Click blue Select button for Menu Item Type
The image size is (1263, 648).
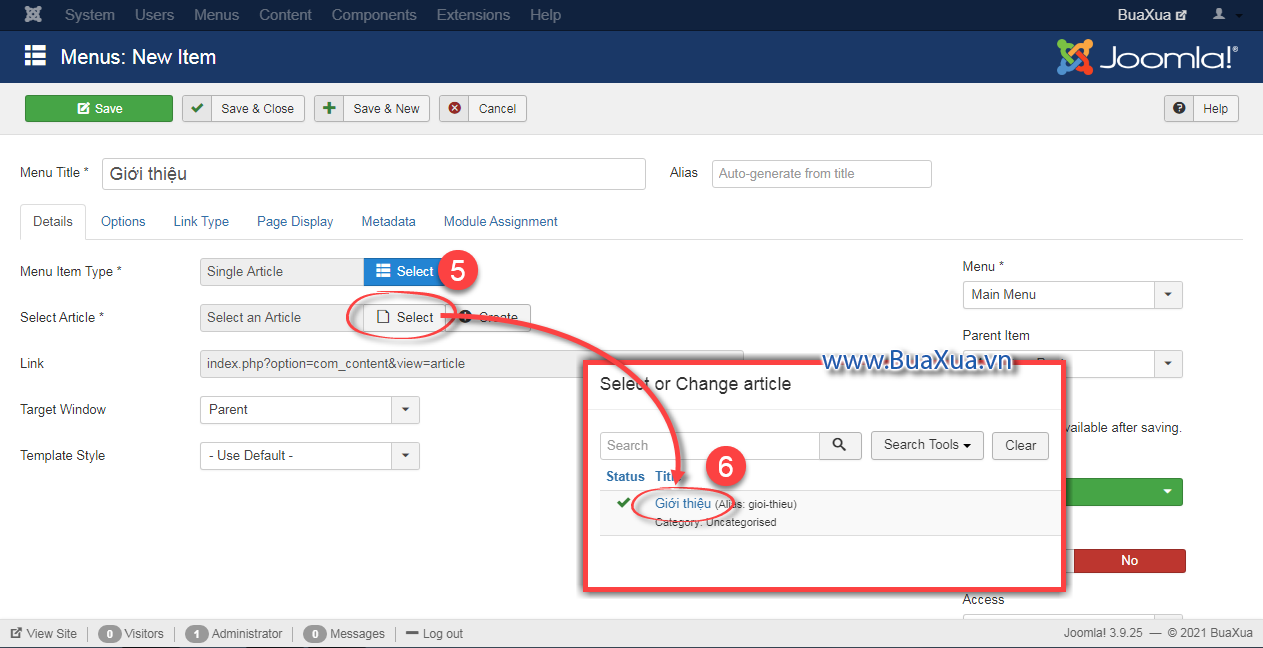[405, 271]
